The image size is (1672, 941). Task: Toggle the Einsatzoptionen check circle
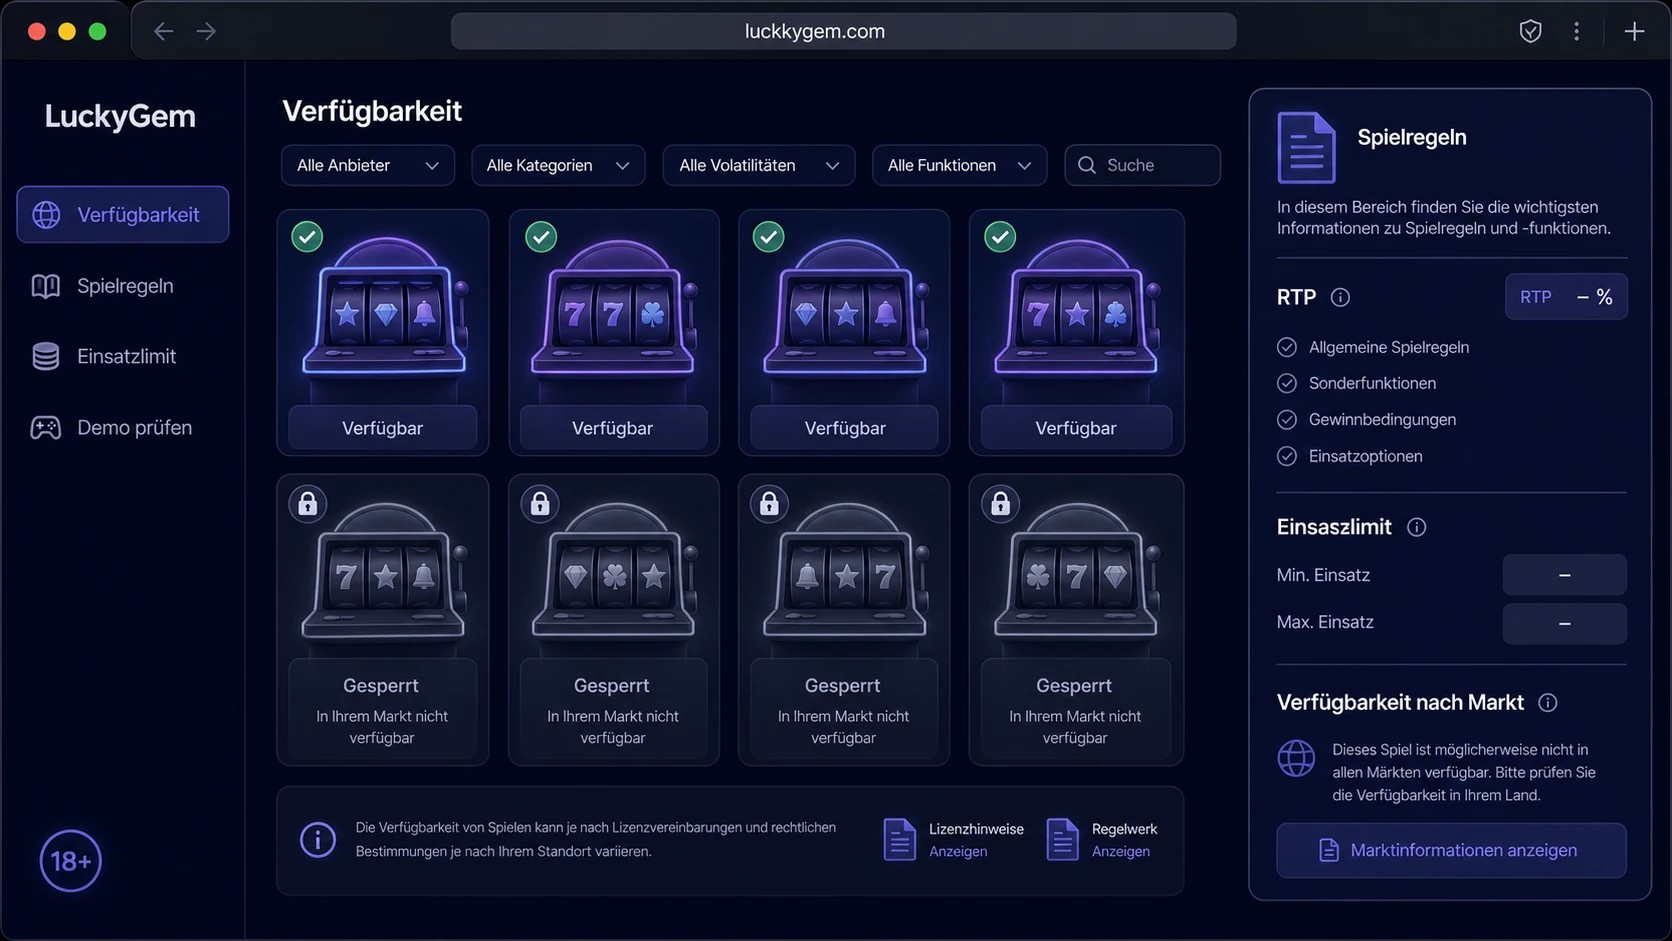1287,456
